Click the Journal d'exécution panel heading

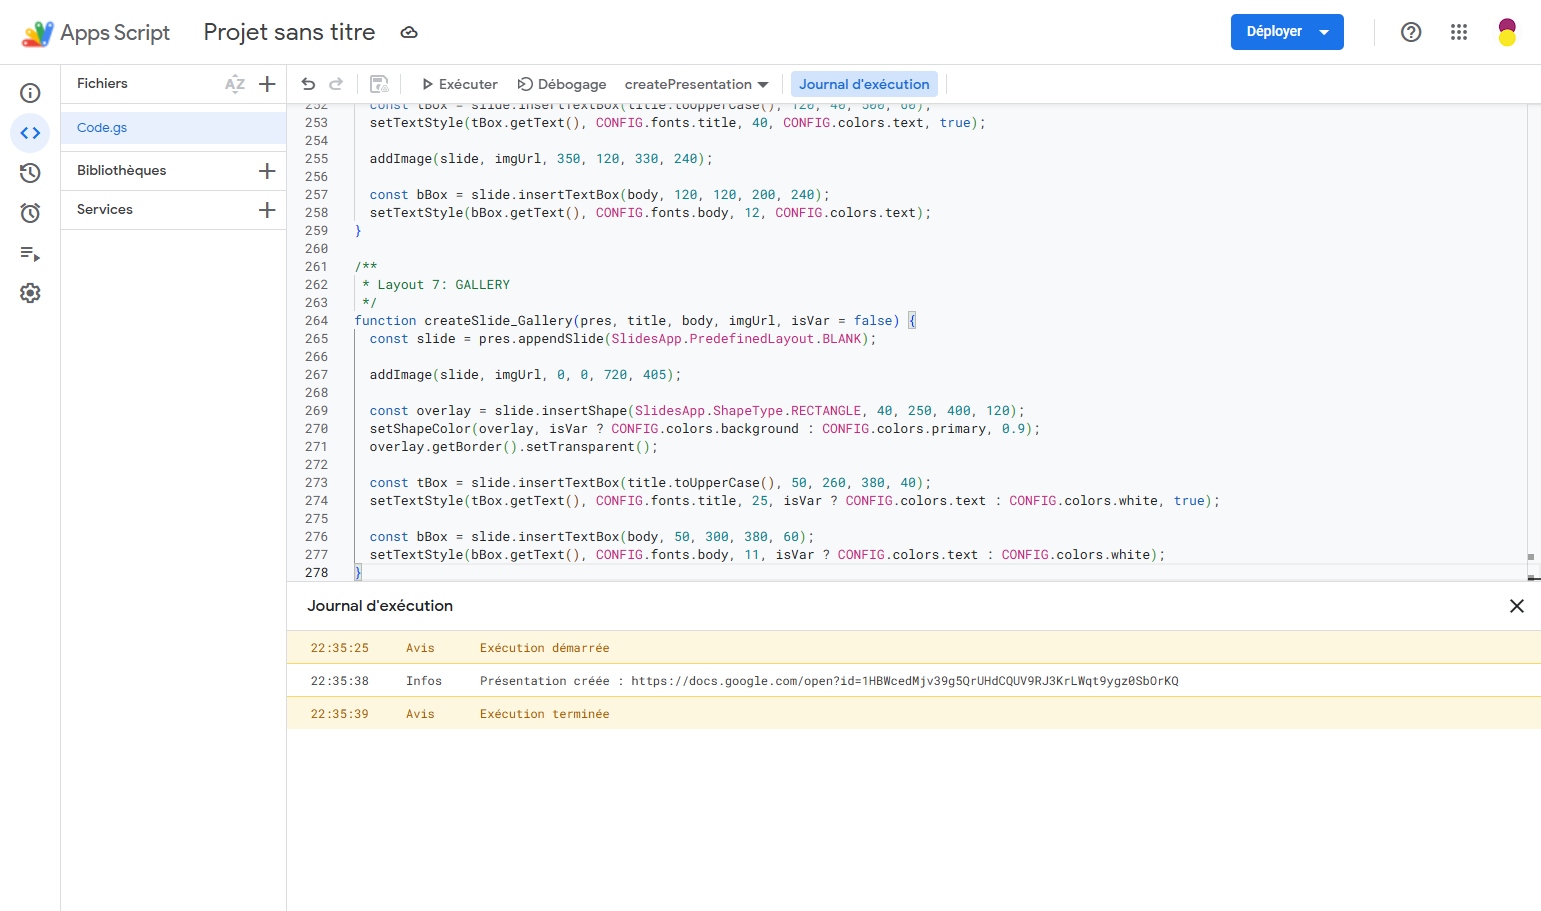click(380, 606)
